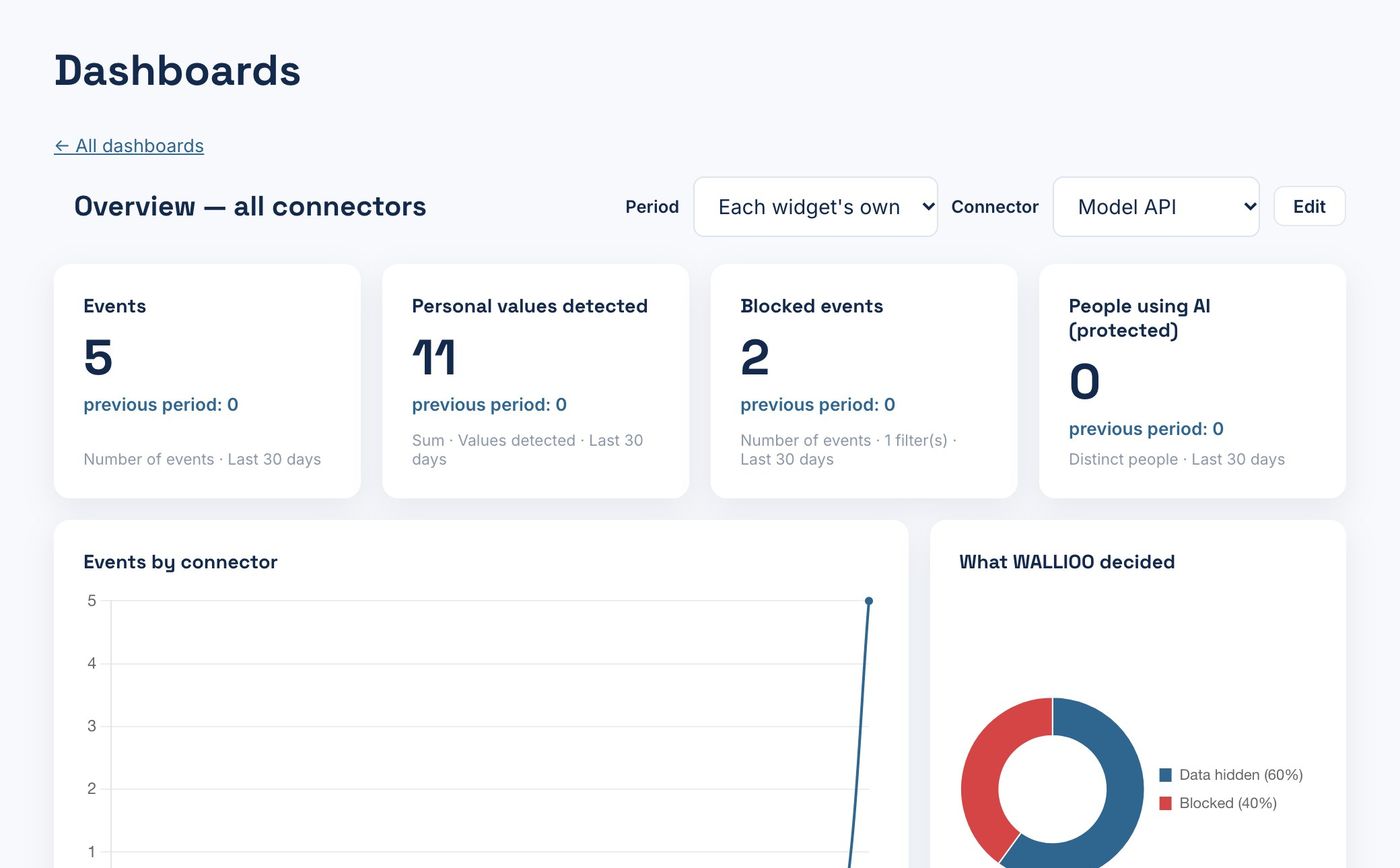Open the Period dropdown
1400x868 pixels.
[x=816, y=207]
